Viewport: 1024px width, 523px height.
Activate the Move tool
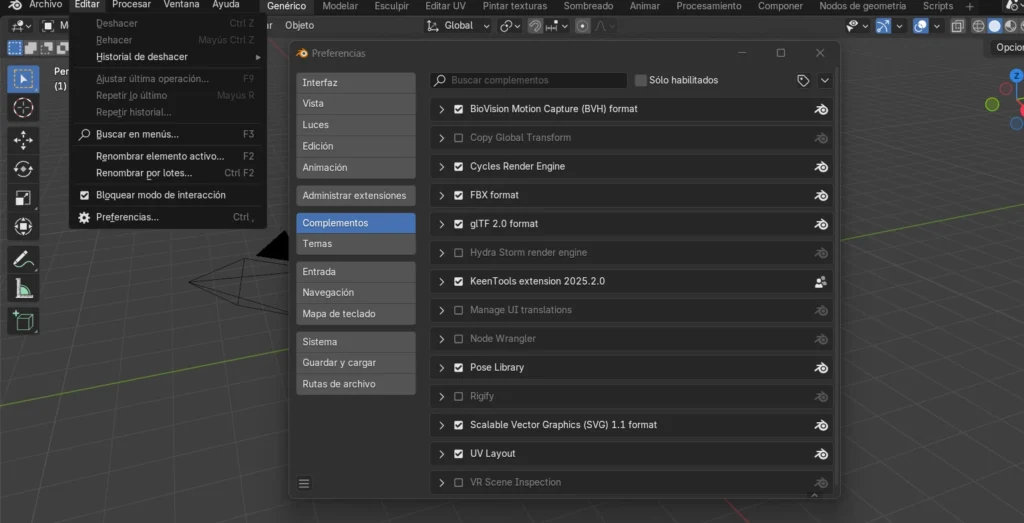(23, 141)
